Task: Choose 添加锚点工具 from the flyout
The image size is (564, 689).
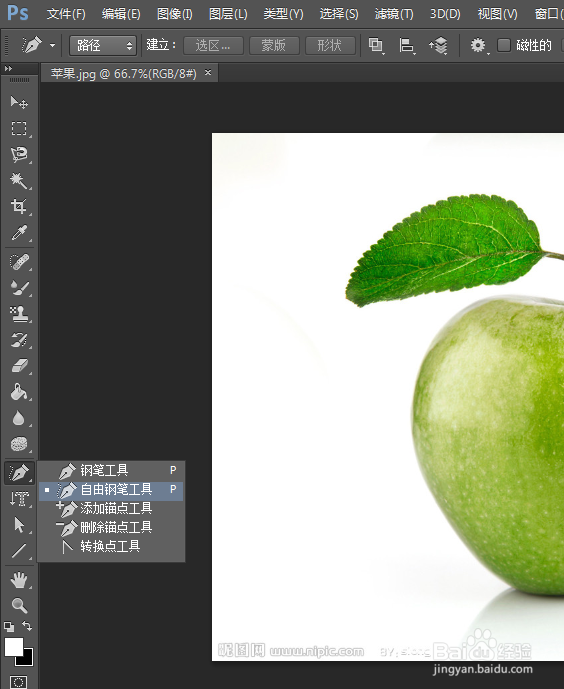Action: click(x=111, y=508)
